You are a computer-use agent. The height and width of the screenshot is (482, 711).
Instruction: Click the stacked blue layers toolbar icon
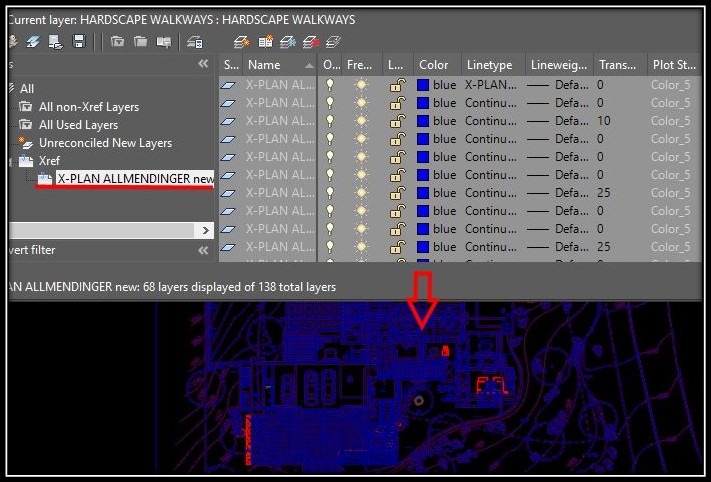click(33, 42)
